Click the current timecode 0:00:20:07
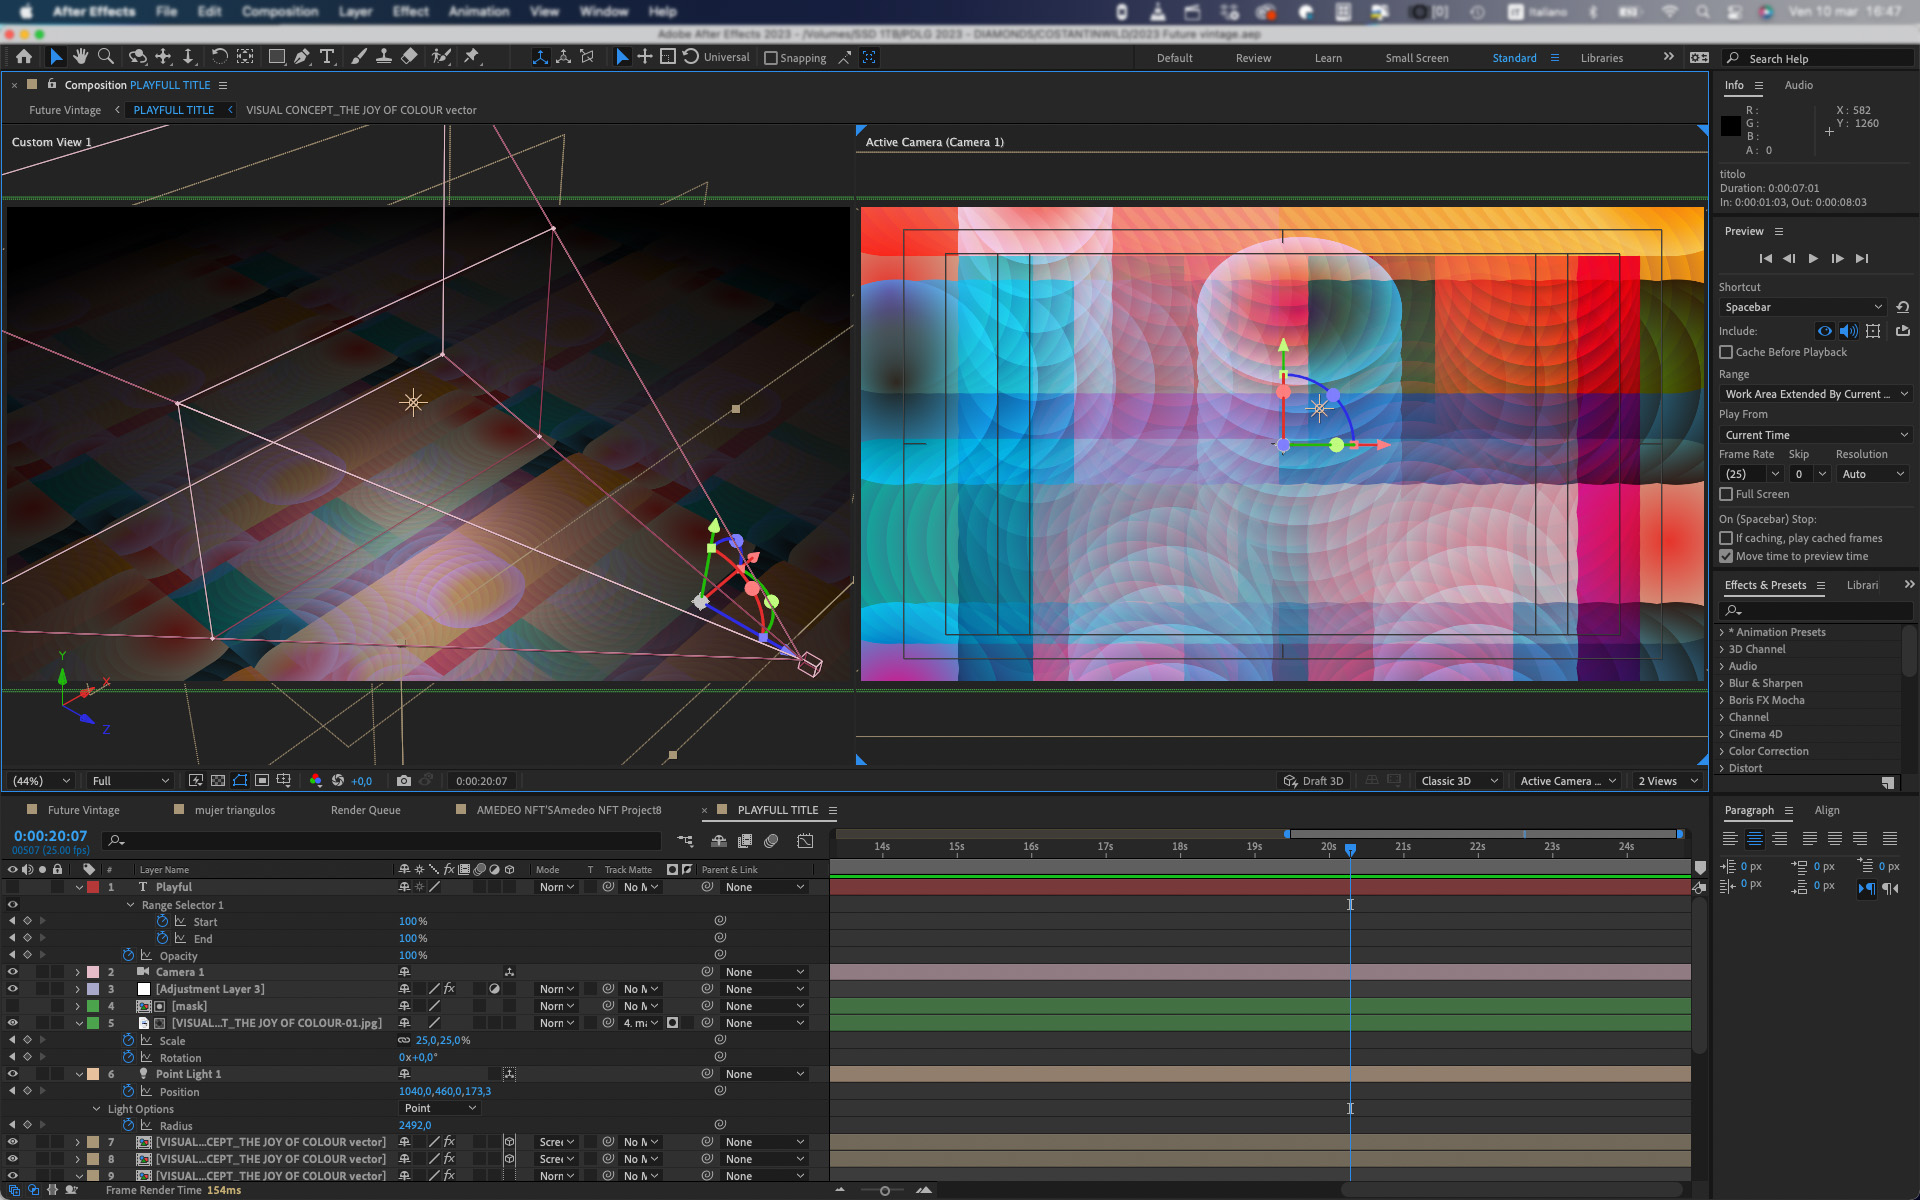This screenshot has height=1200, width=1920. click(50, 836)
